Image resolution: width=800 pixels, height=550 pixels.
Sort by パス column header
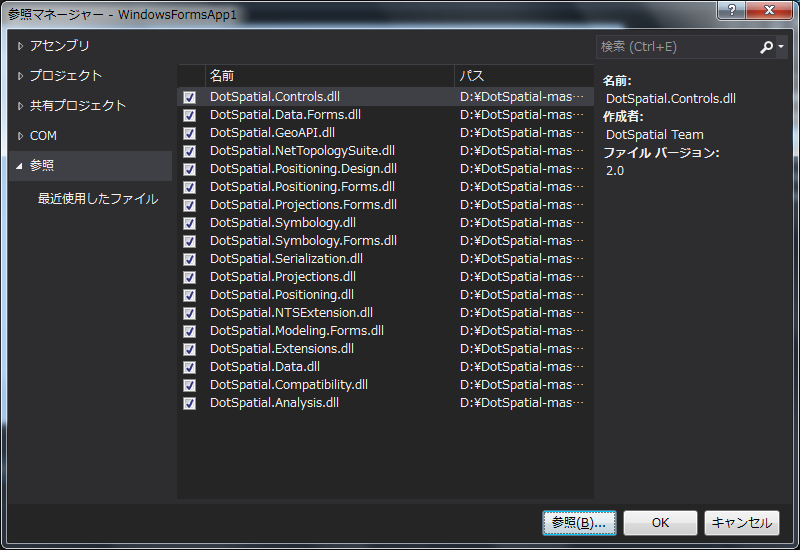click(x=523, y=76)
